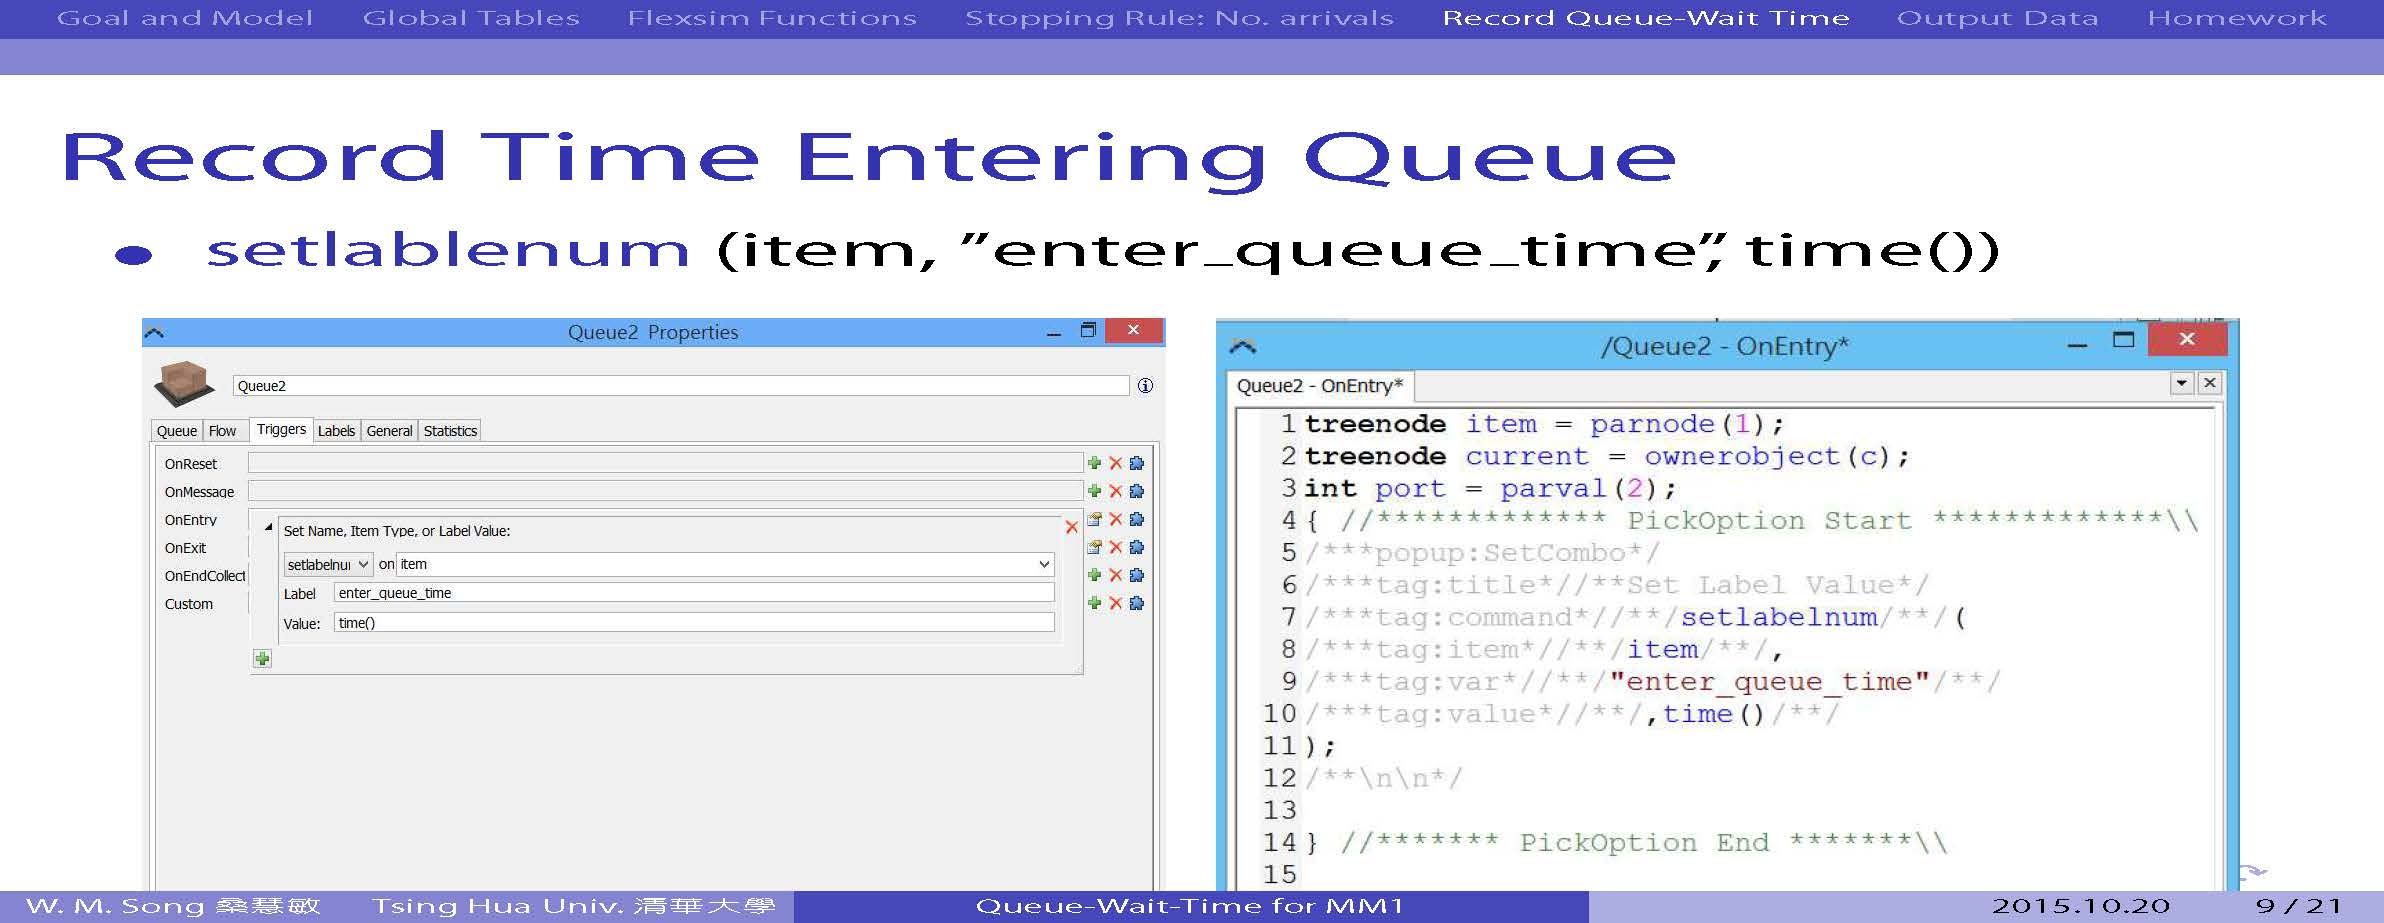This screenshot has height=923, width=2384.
Task: Collapse the Set Name pick option triangle
Action: (x=268, y=527)
